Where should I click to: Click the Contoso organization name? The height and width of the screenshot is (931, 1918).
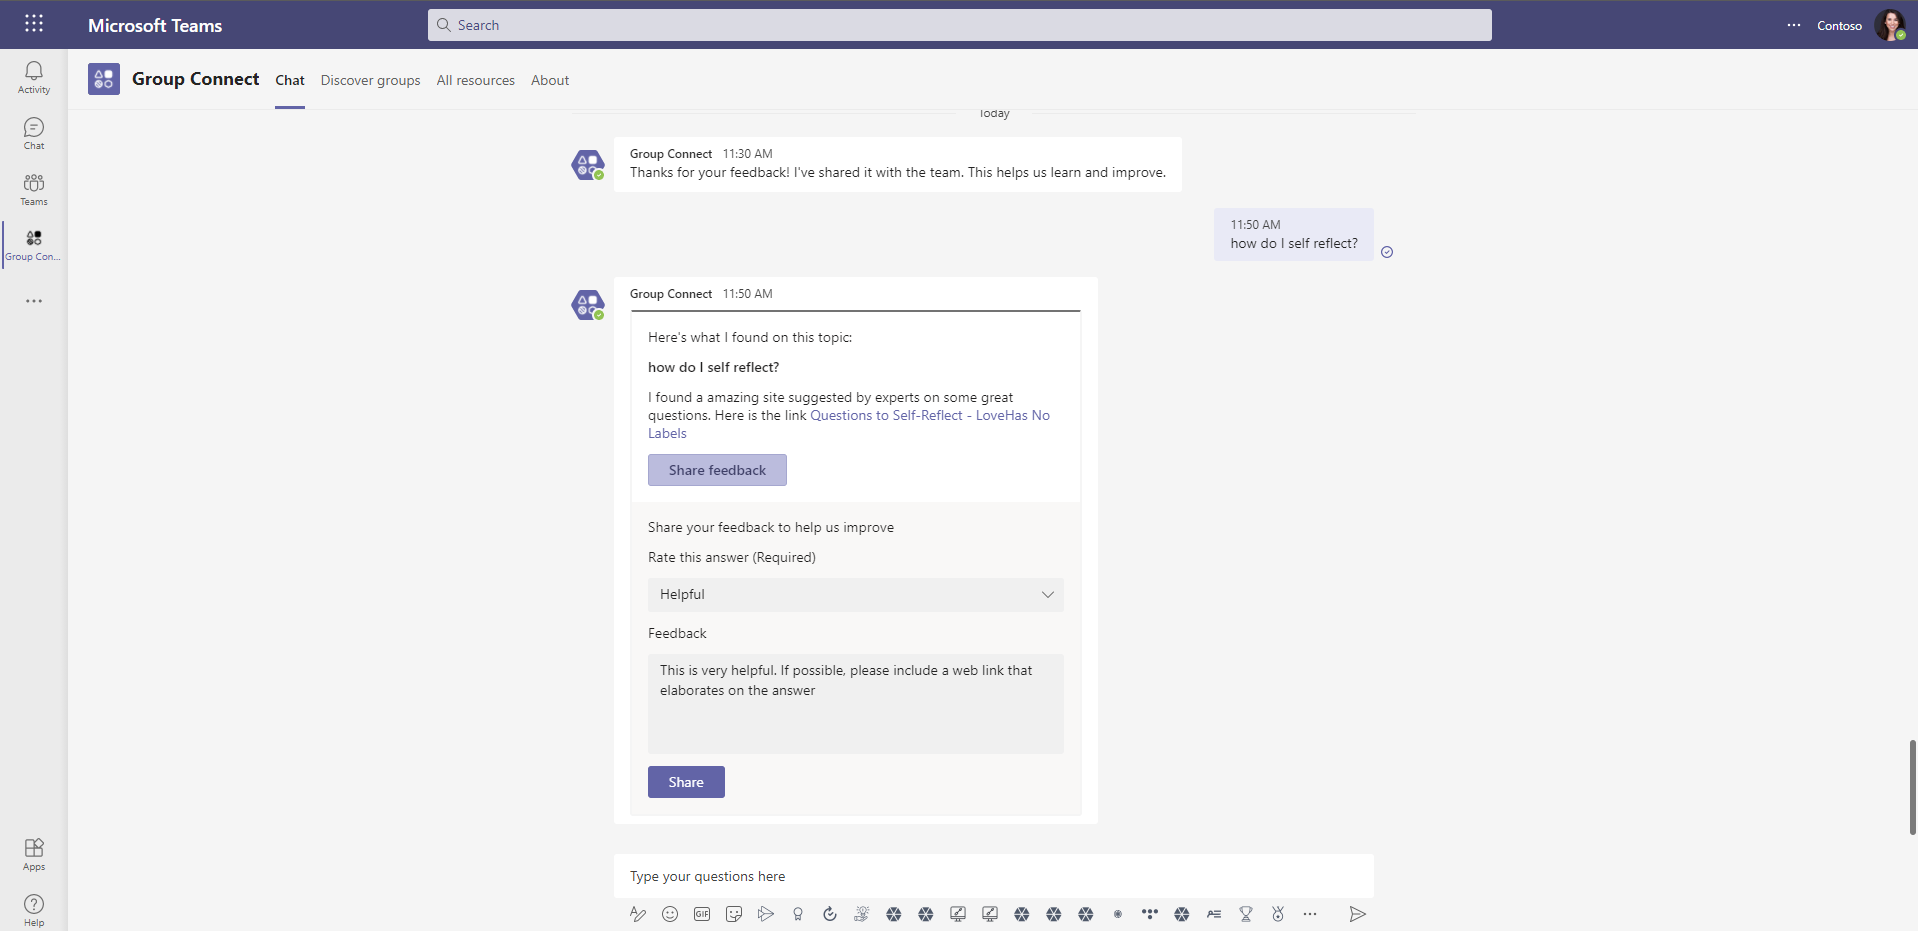click(x=1839, y=26)
